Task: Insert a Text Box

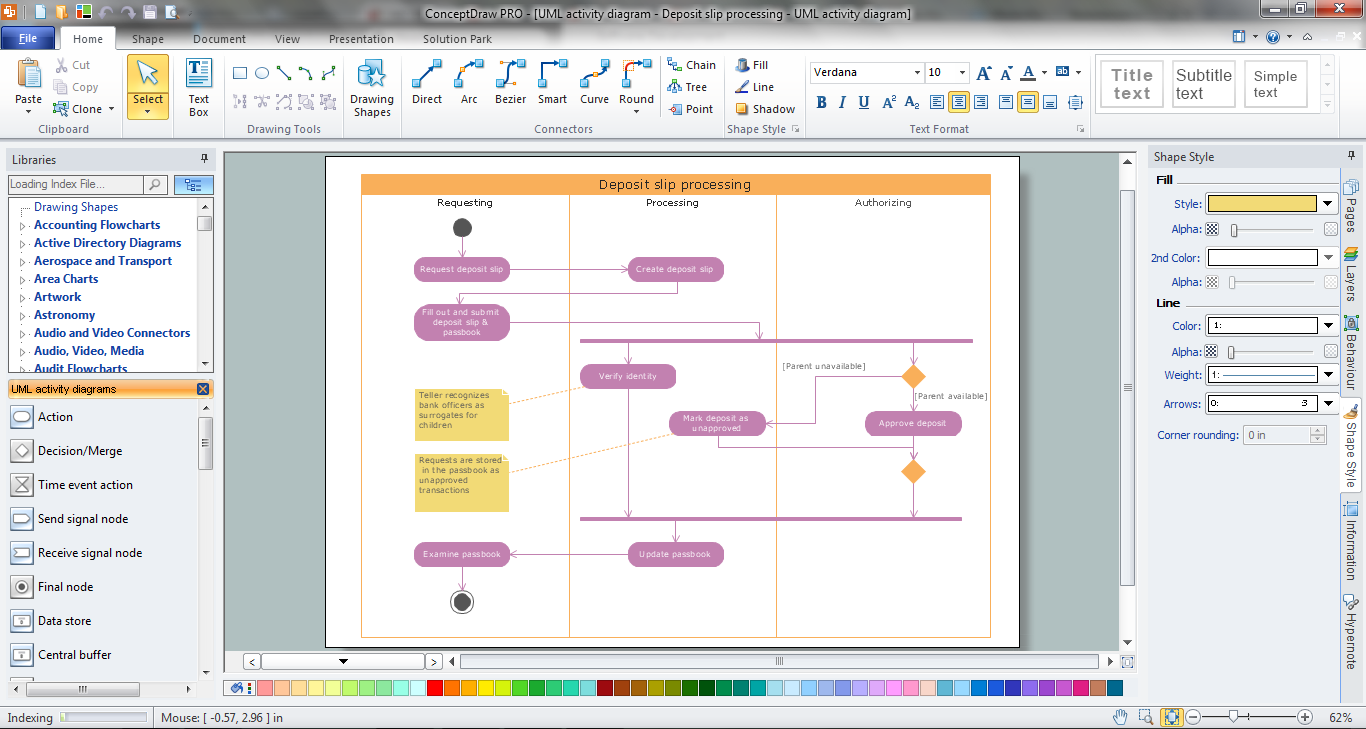Action: click(199, 88)
